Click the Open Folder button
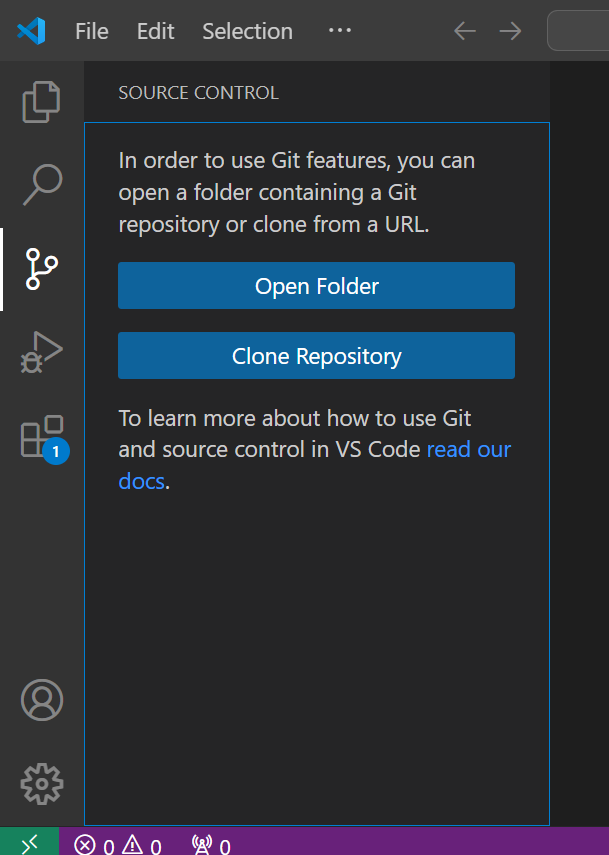Viewport: 609px width, 855px height. pos(316,286)
